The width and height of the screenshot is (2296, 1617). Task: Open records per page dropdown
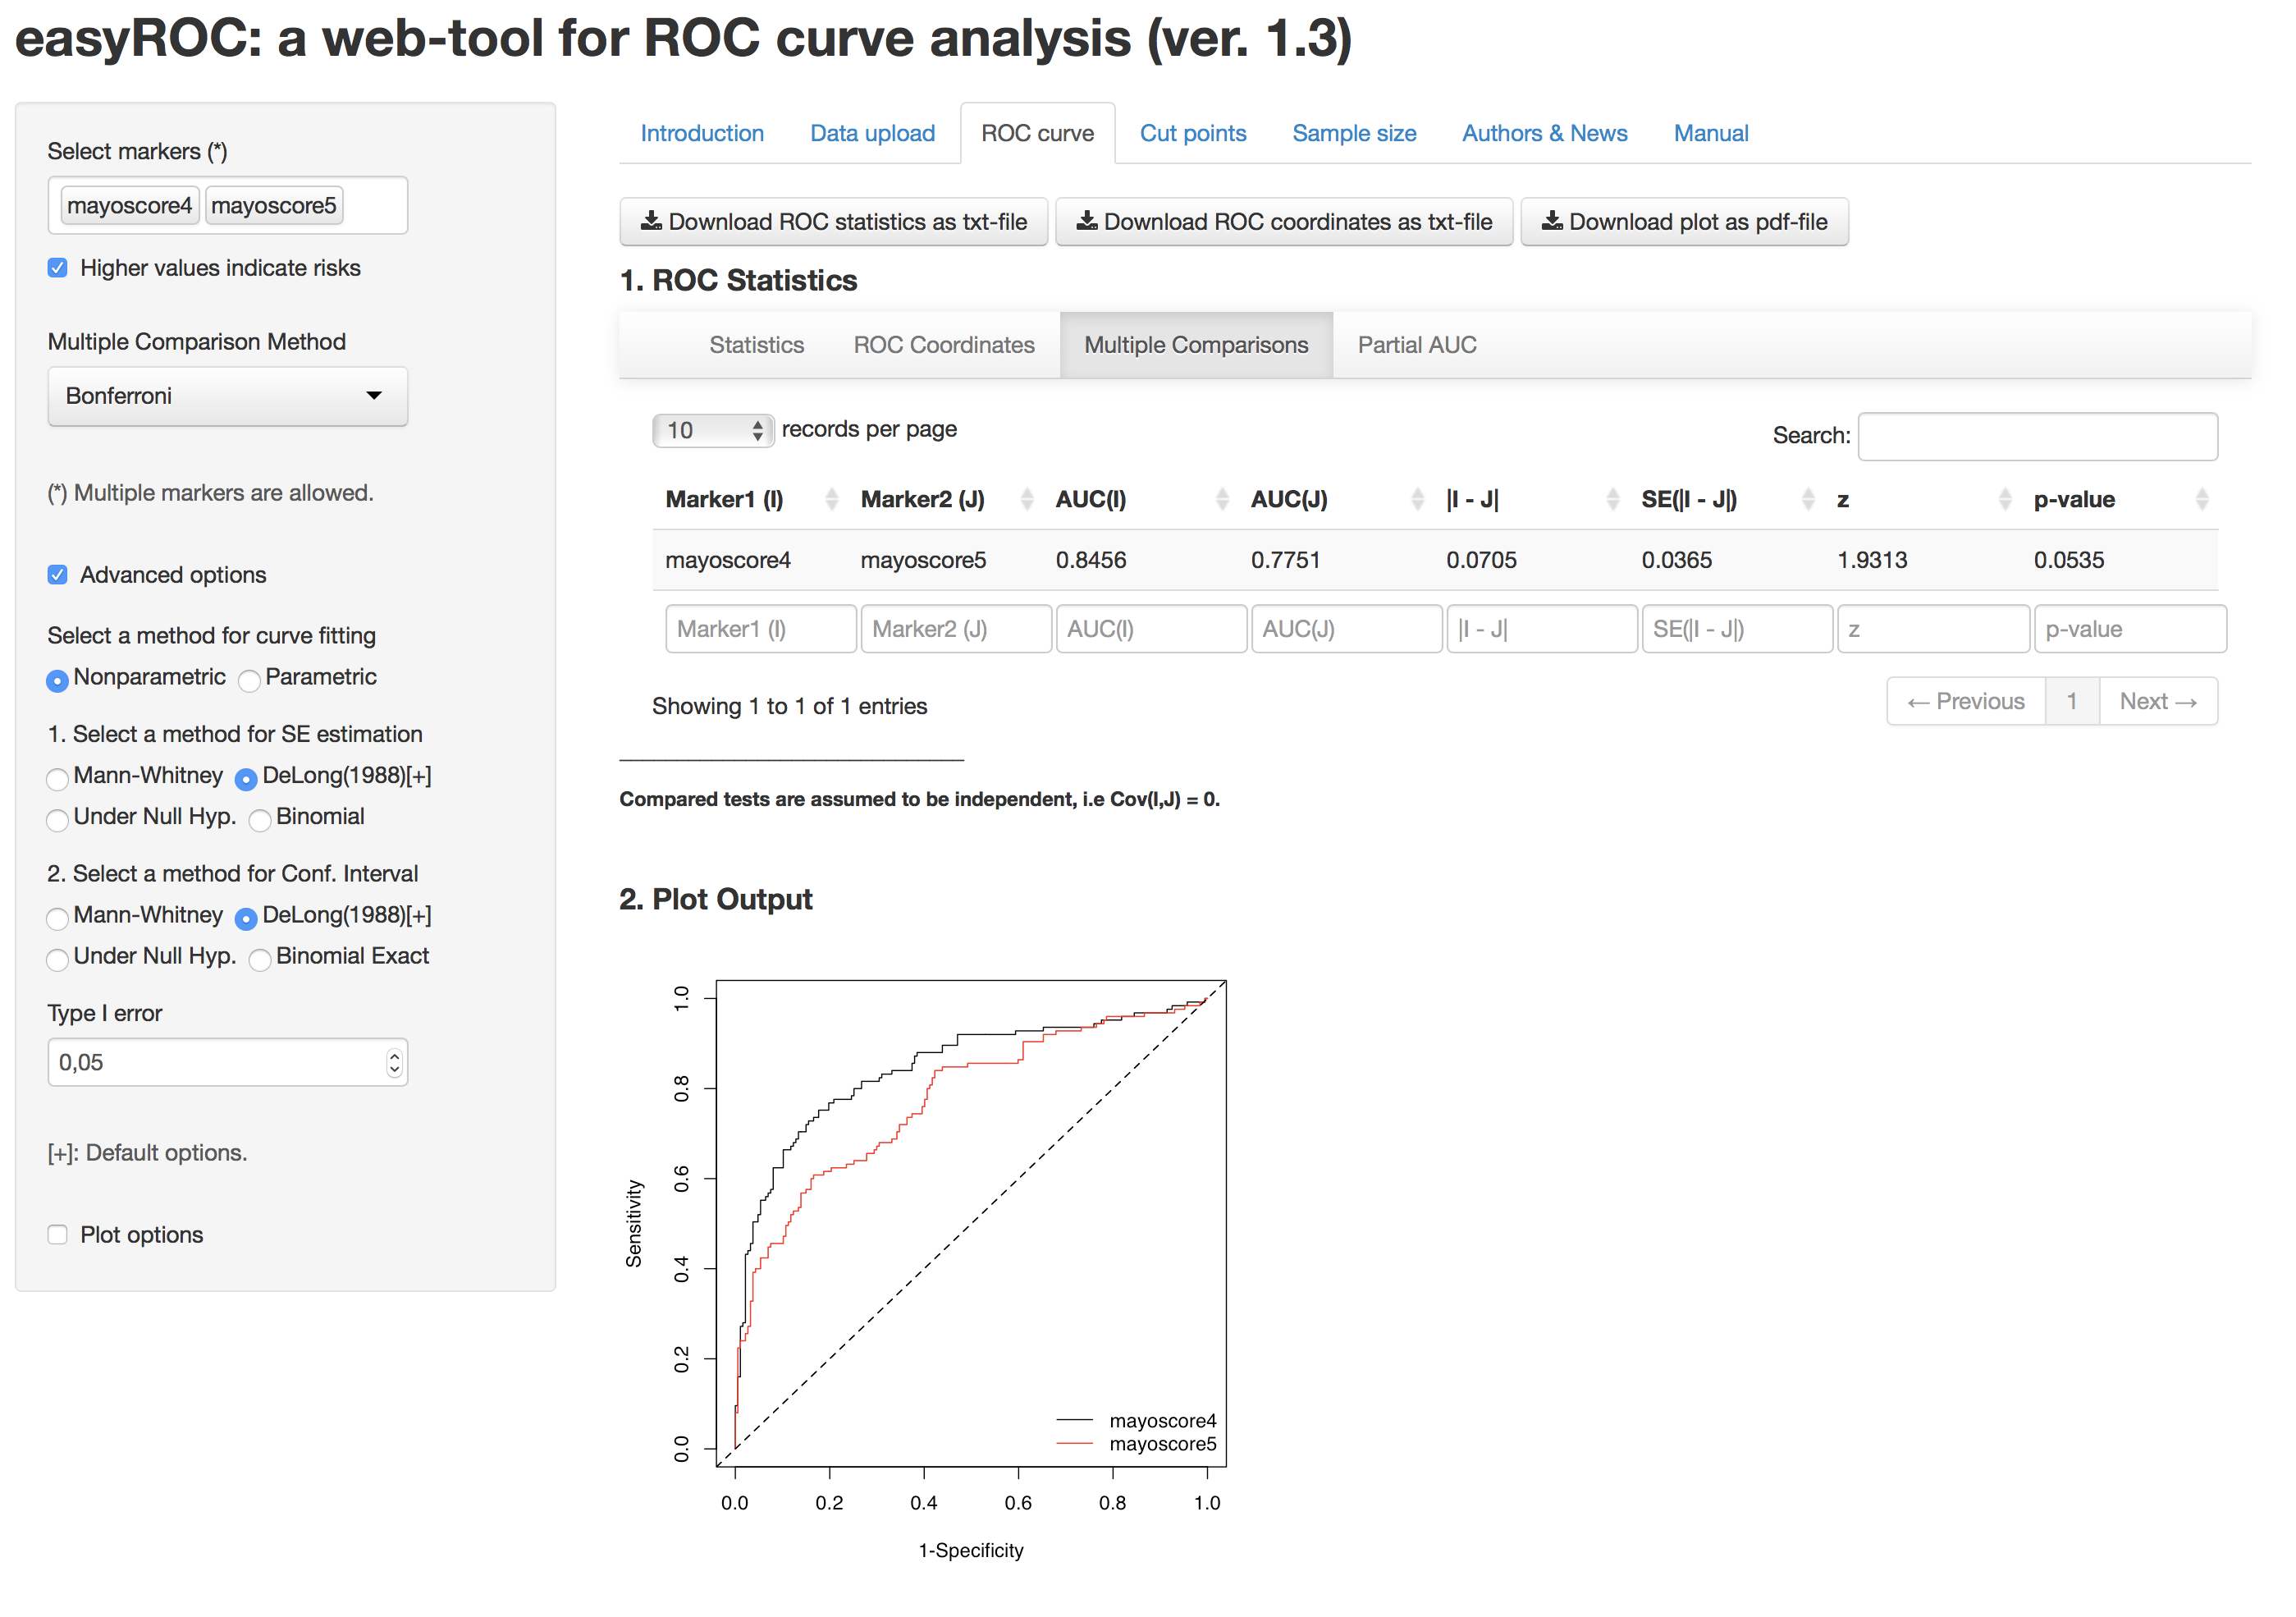pos(712,431)
